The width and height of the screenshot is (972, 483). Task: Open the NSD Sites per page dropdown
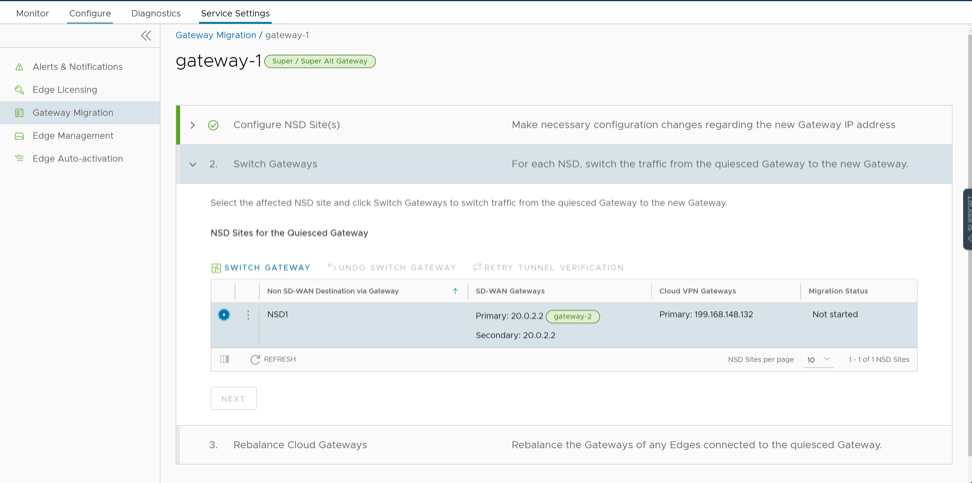click(818, 359)
